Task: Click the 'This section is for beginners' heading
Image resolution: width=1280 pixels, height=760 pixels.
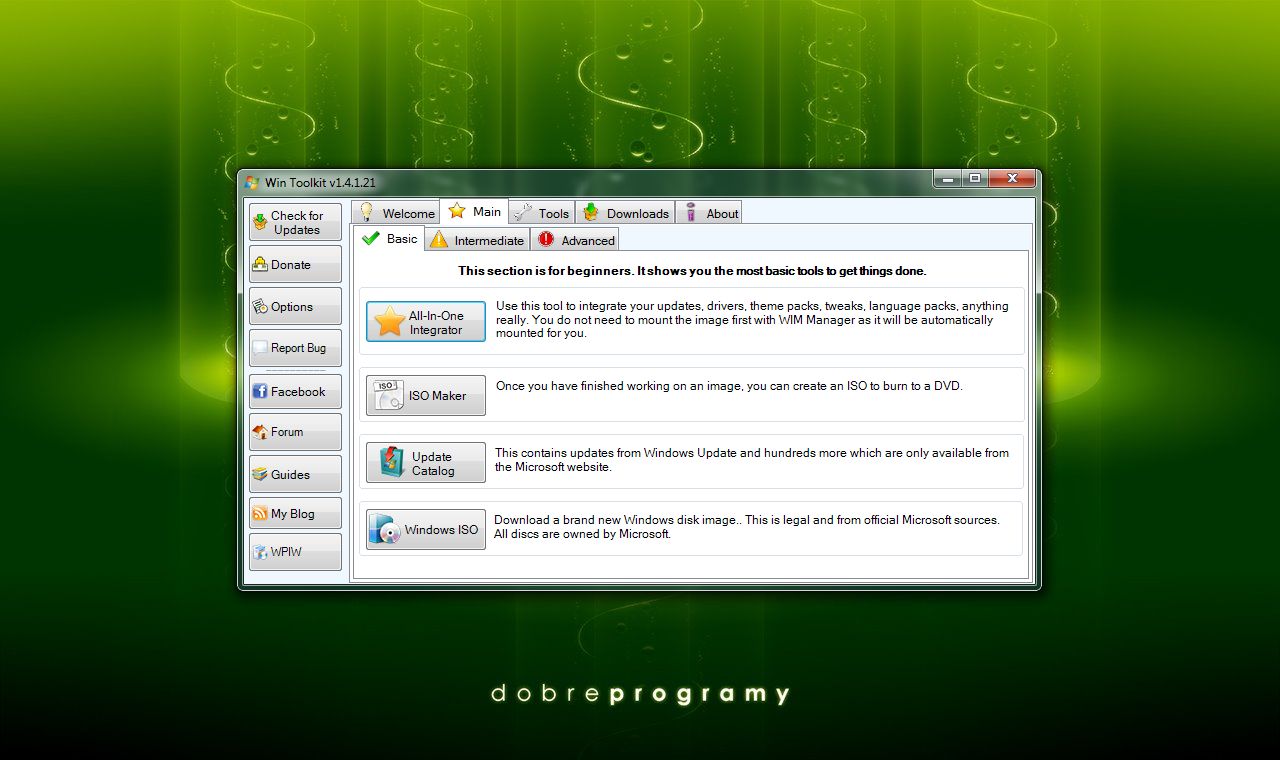Action: click(x=692, y=270)
